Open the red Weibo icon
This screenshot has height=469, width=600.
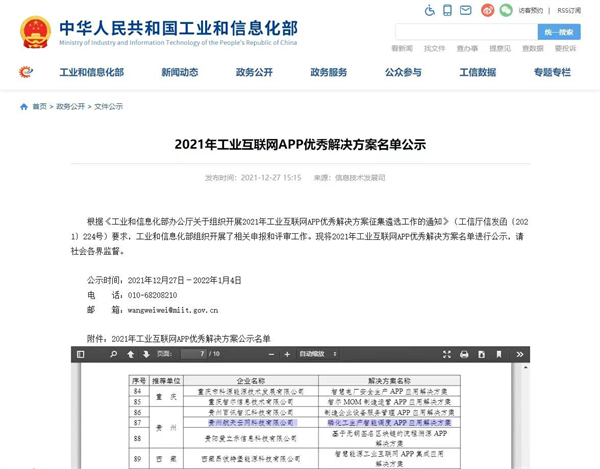488,10
